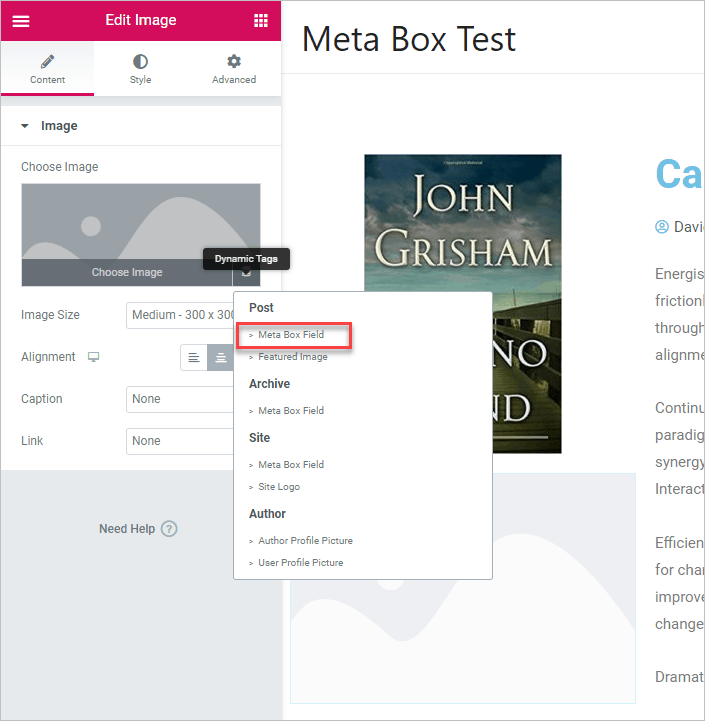Screen dimensions: 705x721
Task: Select Meta Box Field under Post
Action: pos(291,335)
